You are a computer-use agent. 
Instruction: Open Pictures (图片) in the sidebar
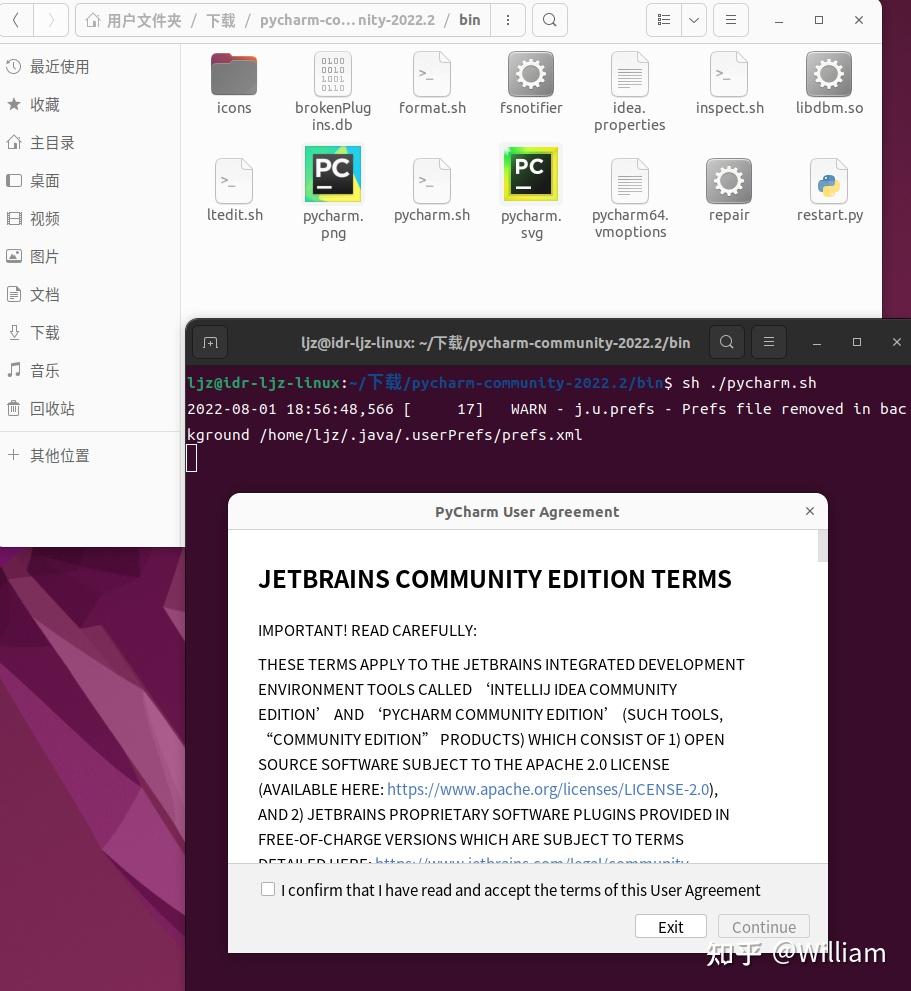coord(90,257)
